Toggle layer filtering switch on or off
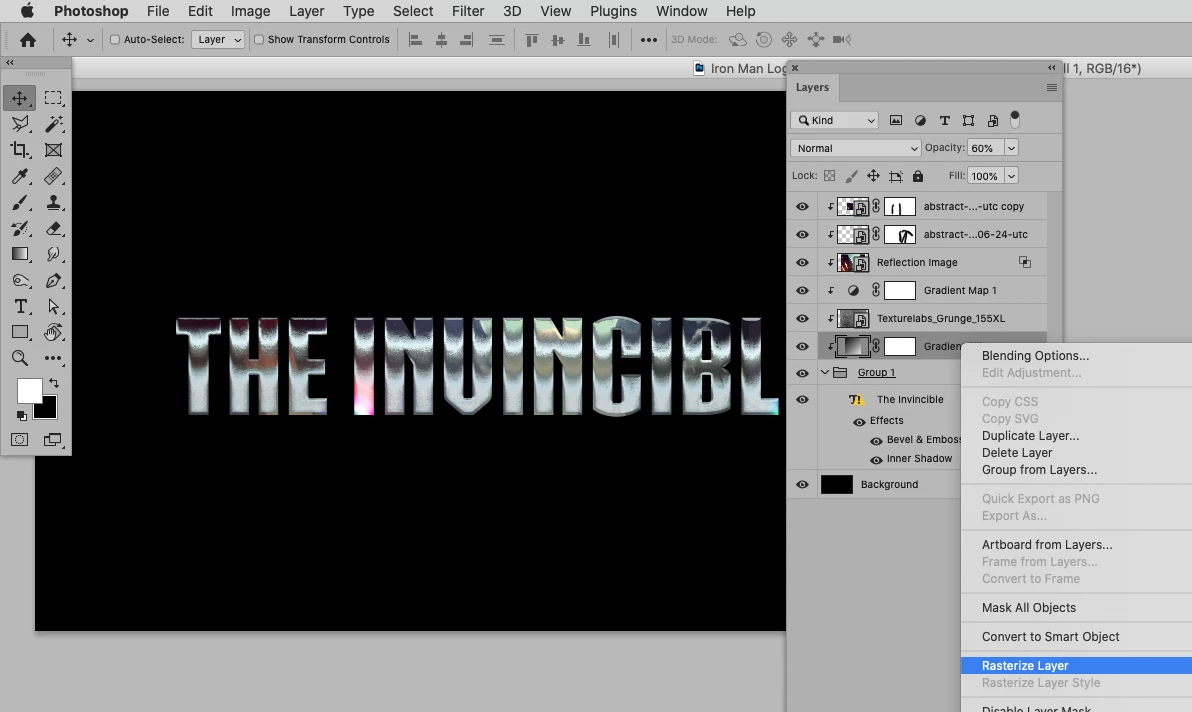 pyautogui.click(x=1015, y=119)
